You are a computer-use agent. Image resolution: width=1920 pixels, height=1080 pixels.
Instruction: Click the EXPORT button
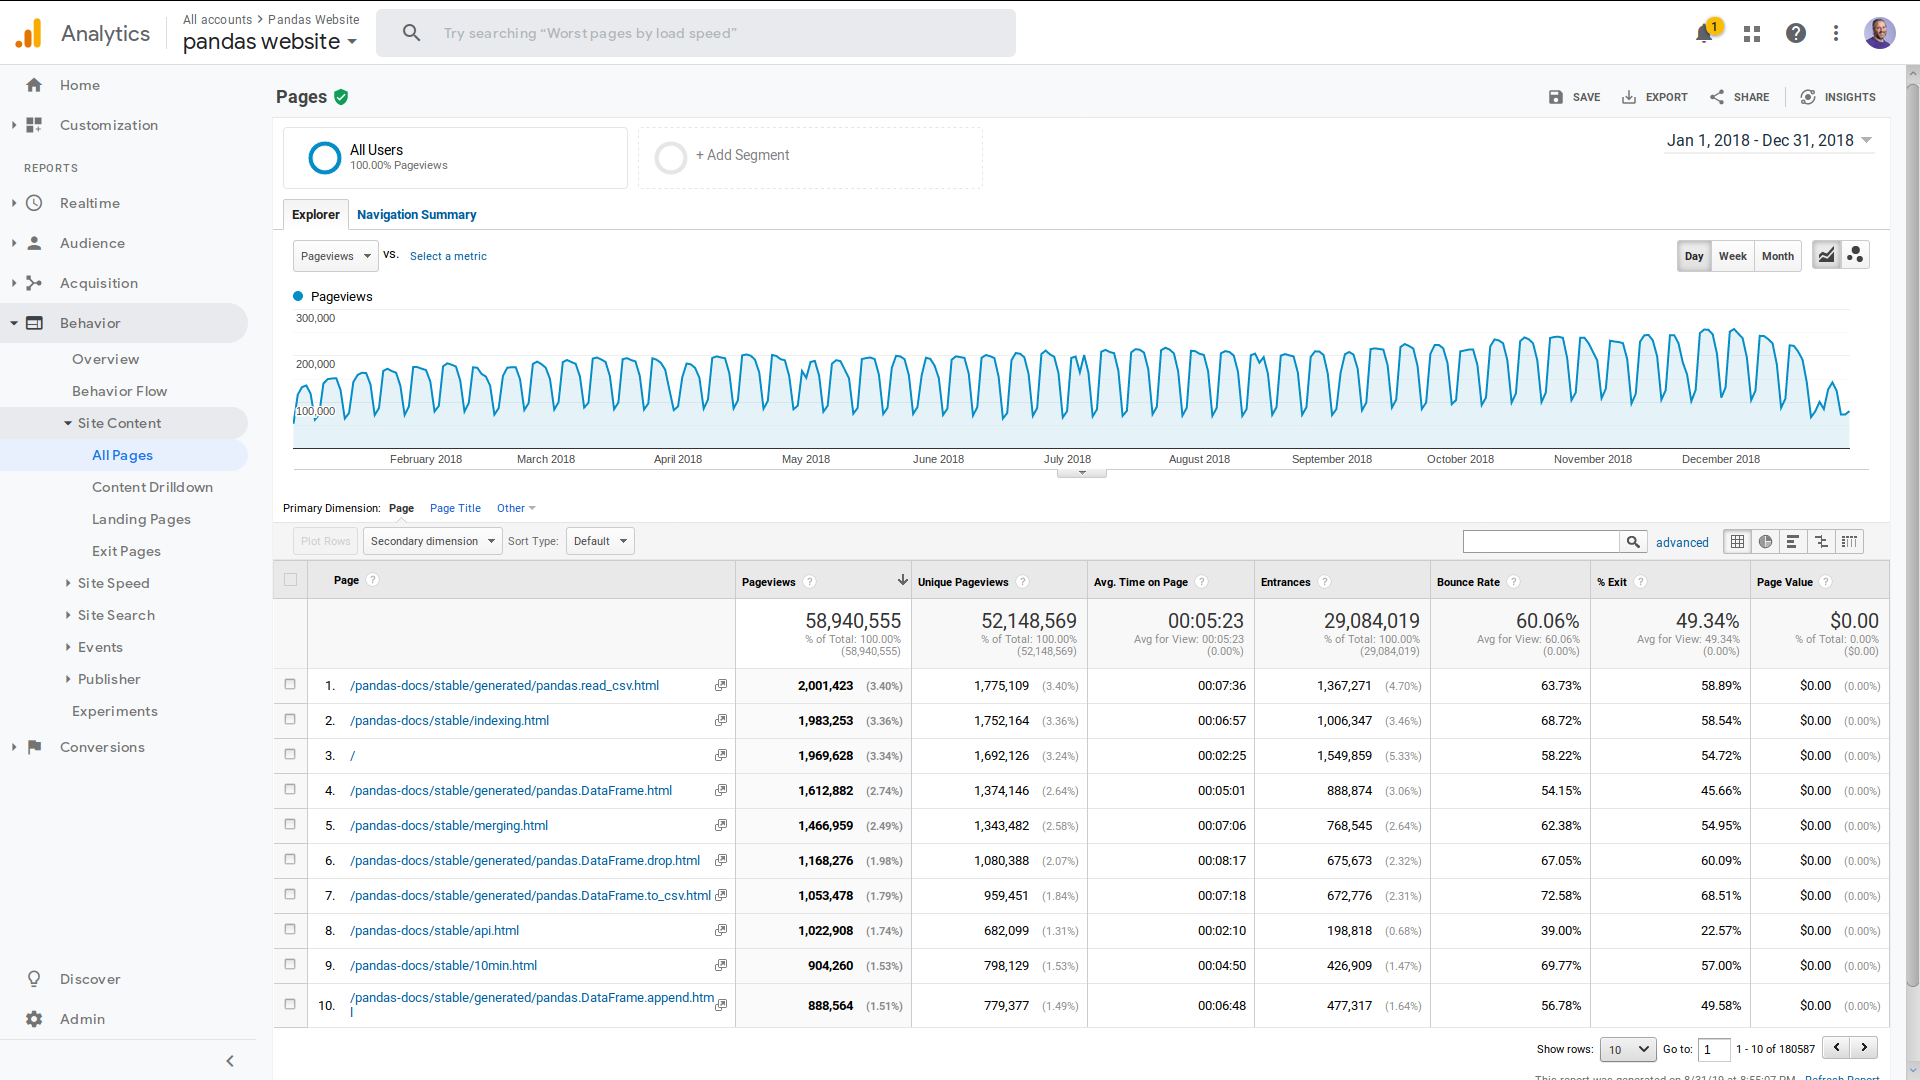coord(1654,97)
